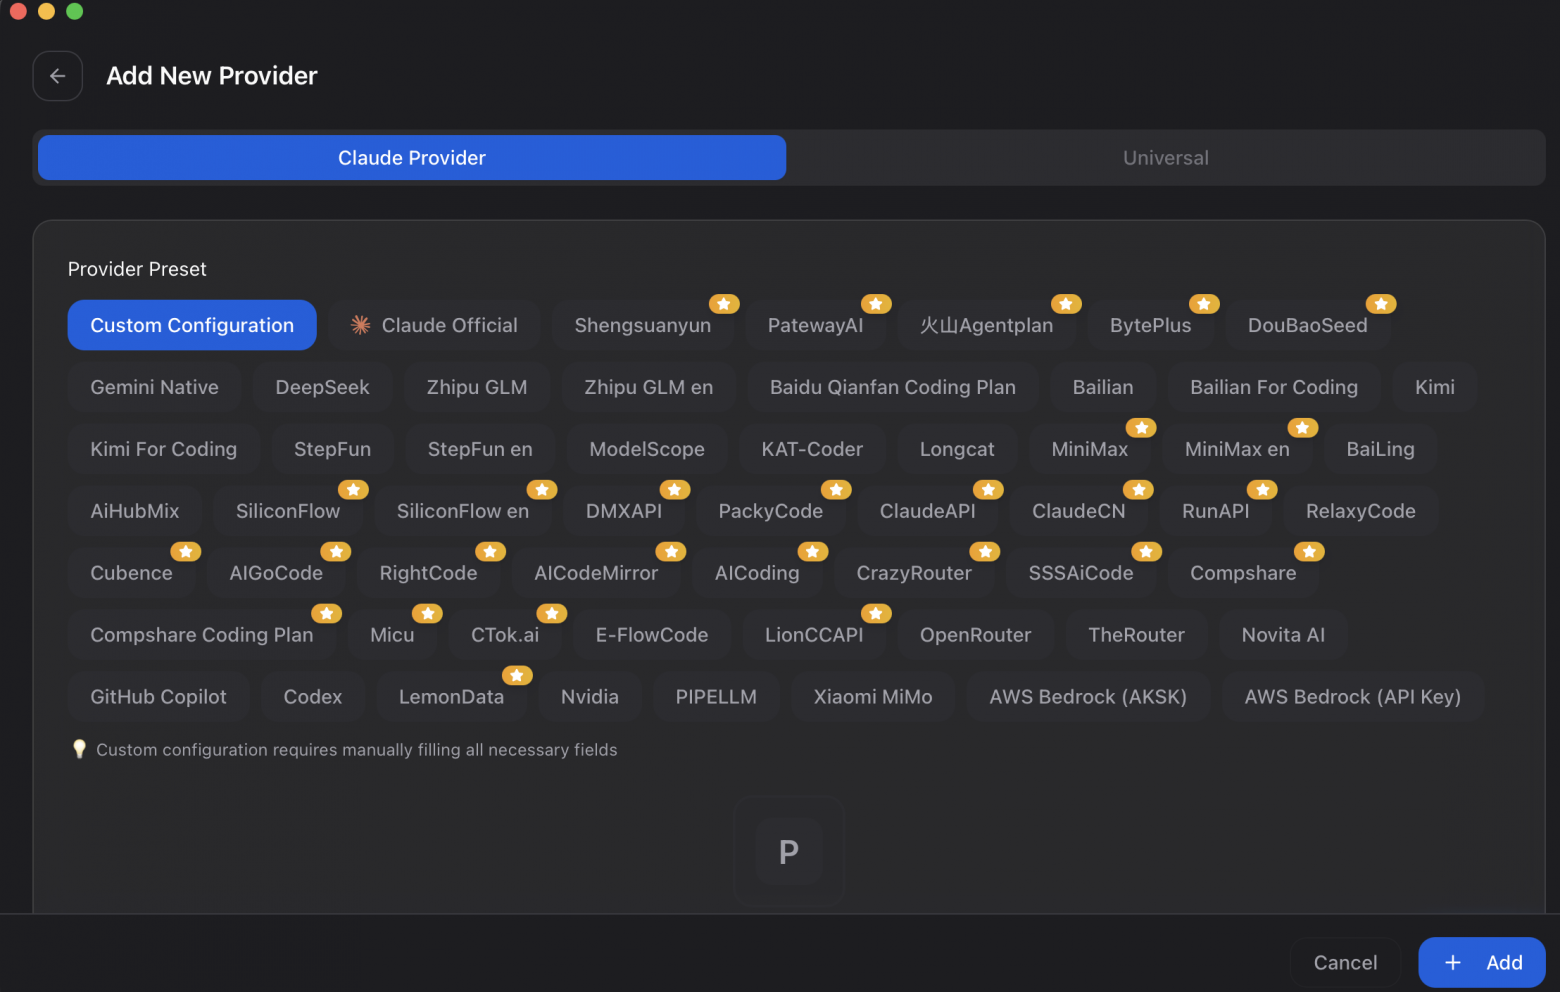Pick the RightCode preset
This screenshot has width=1560, height=992.
pyautogui.click(x=428, y=573)
